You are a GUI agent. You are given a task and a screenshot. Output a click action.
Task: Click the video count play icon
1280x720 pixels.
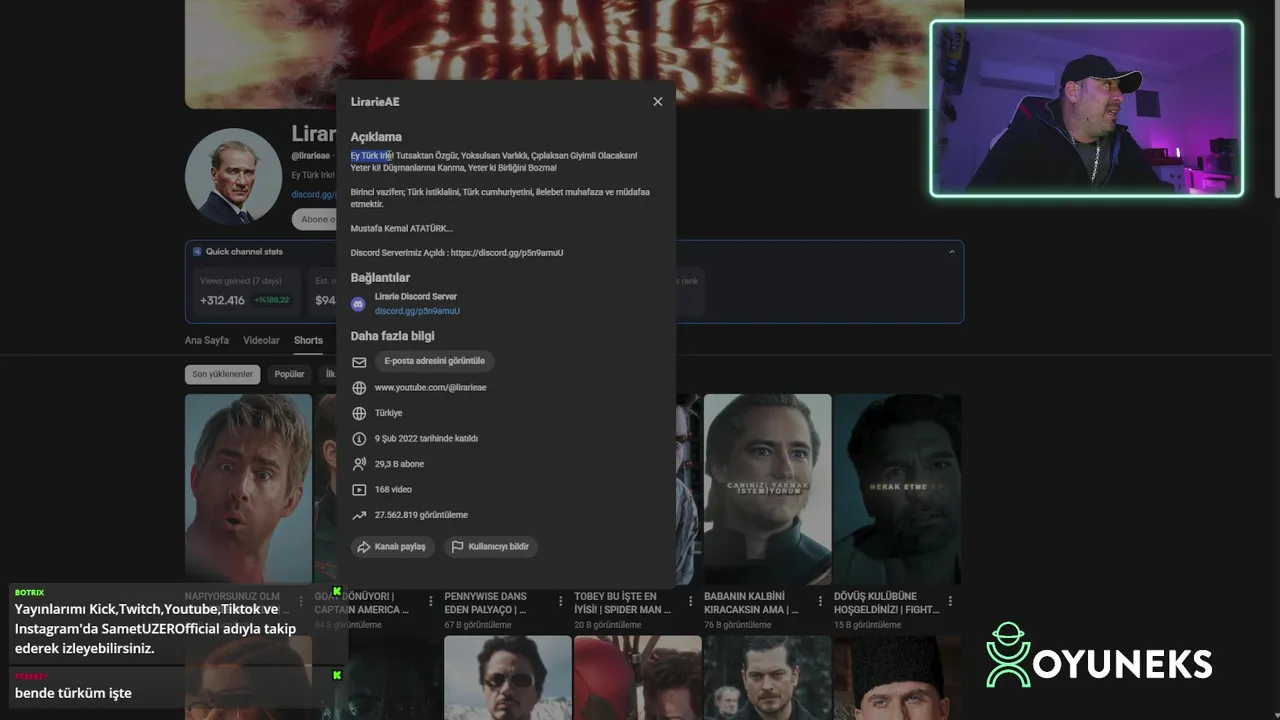pyautogui.click(x=359, y=490)
